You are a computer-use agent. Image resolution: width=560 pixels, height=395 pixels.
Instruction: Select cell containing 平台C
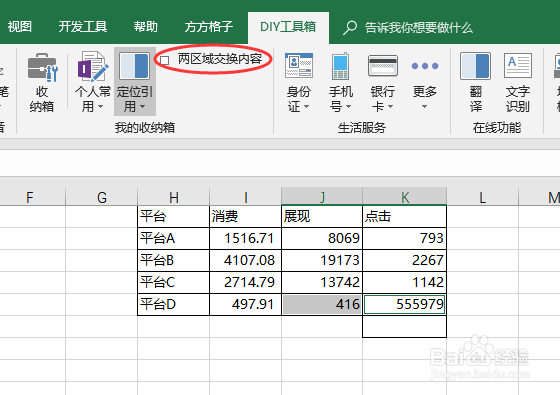[x=174, y=282]
